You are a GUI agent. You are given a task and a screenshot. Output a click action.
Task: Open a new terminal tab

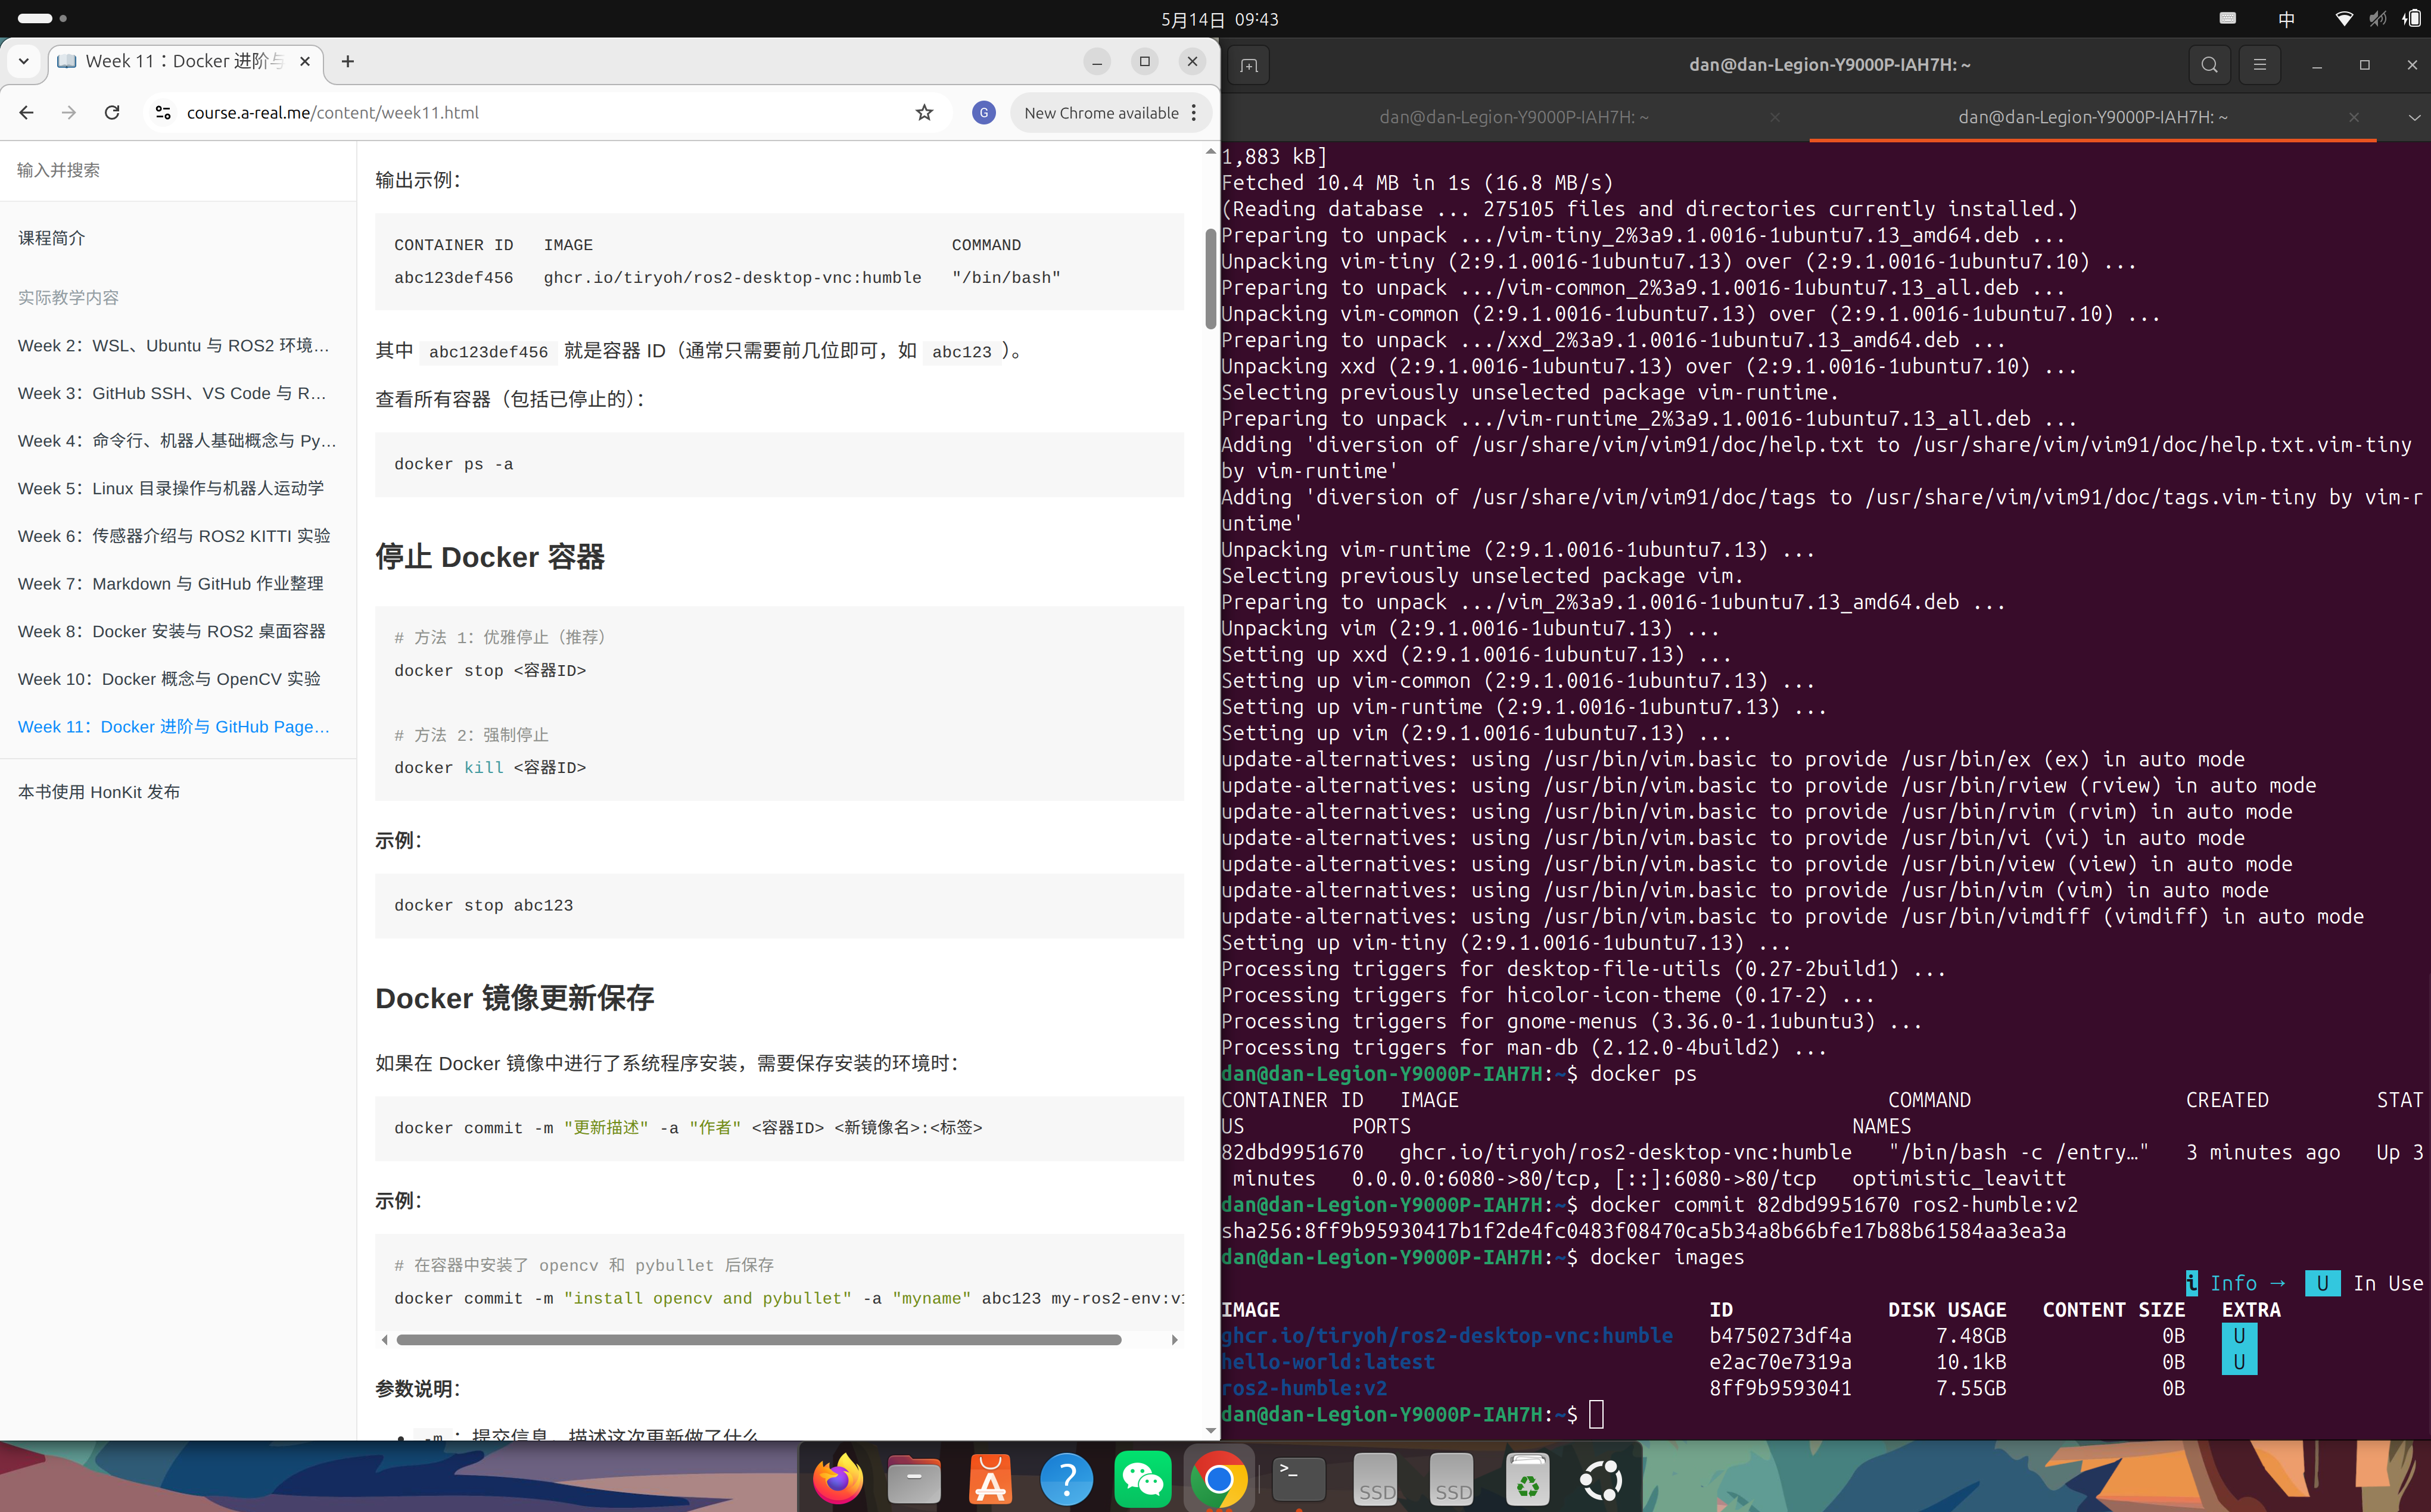1249,65
